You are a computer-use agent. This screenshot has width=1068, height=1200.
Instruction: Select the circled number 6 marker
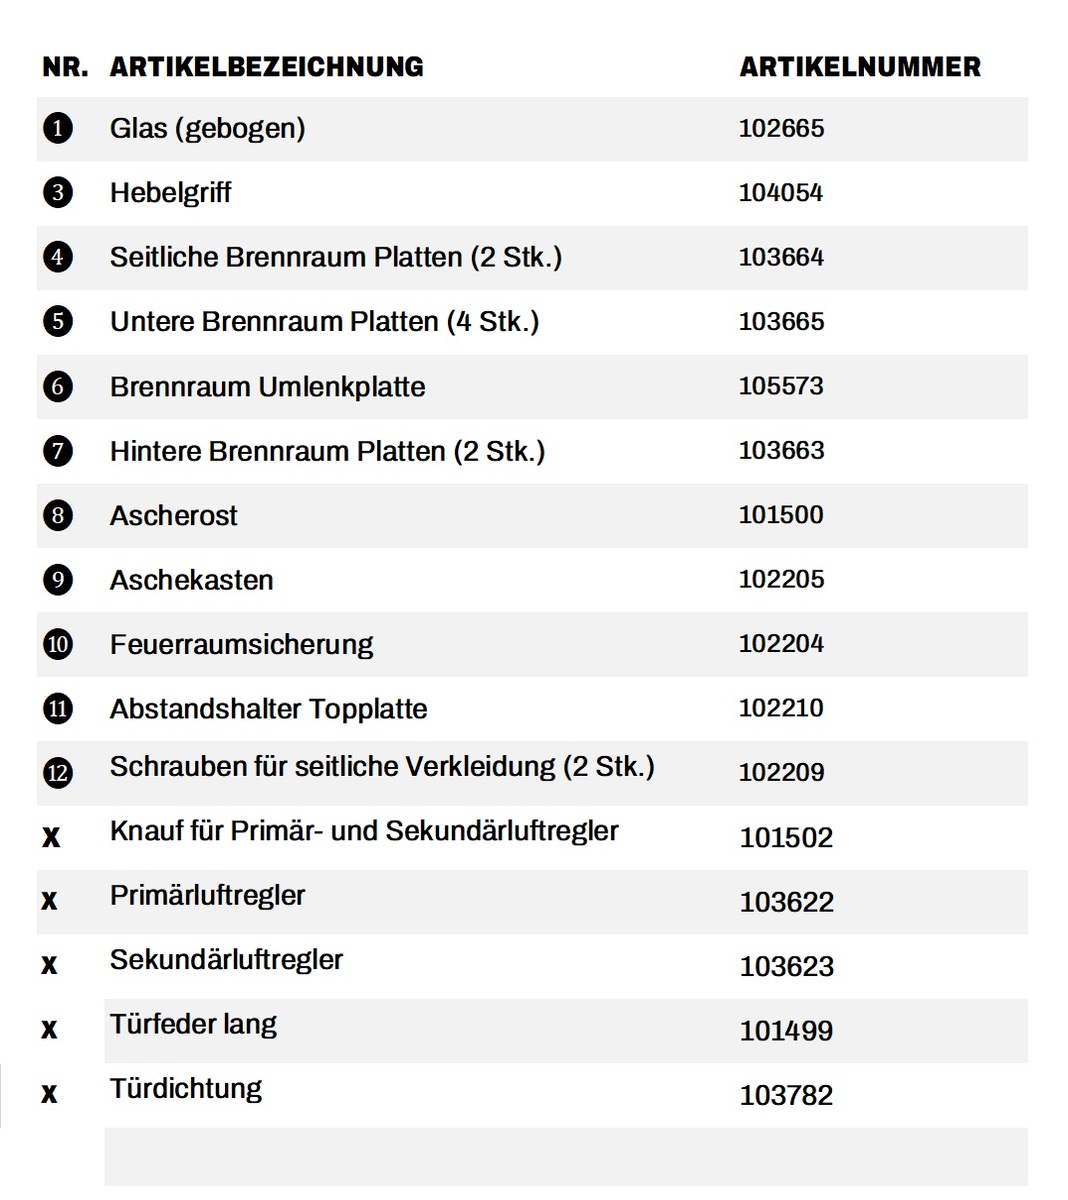tap(58, 386)
